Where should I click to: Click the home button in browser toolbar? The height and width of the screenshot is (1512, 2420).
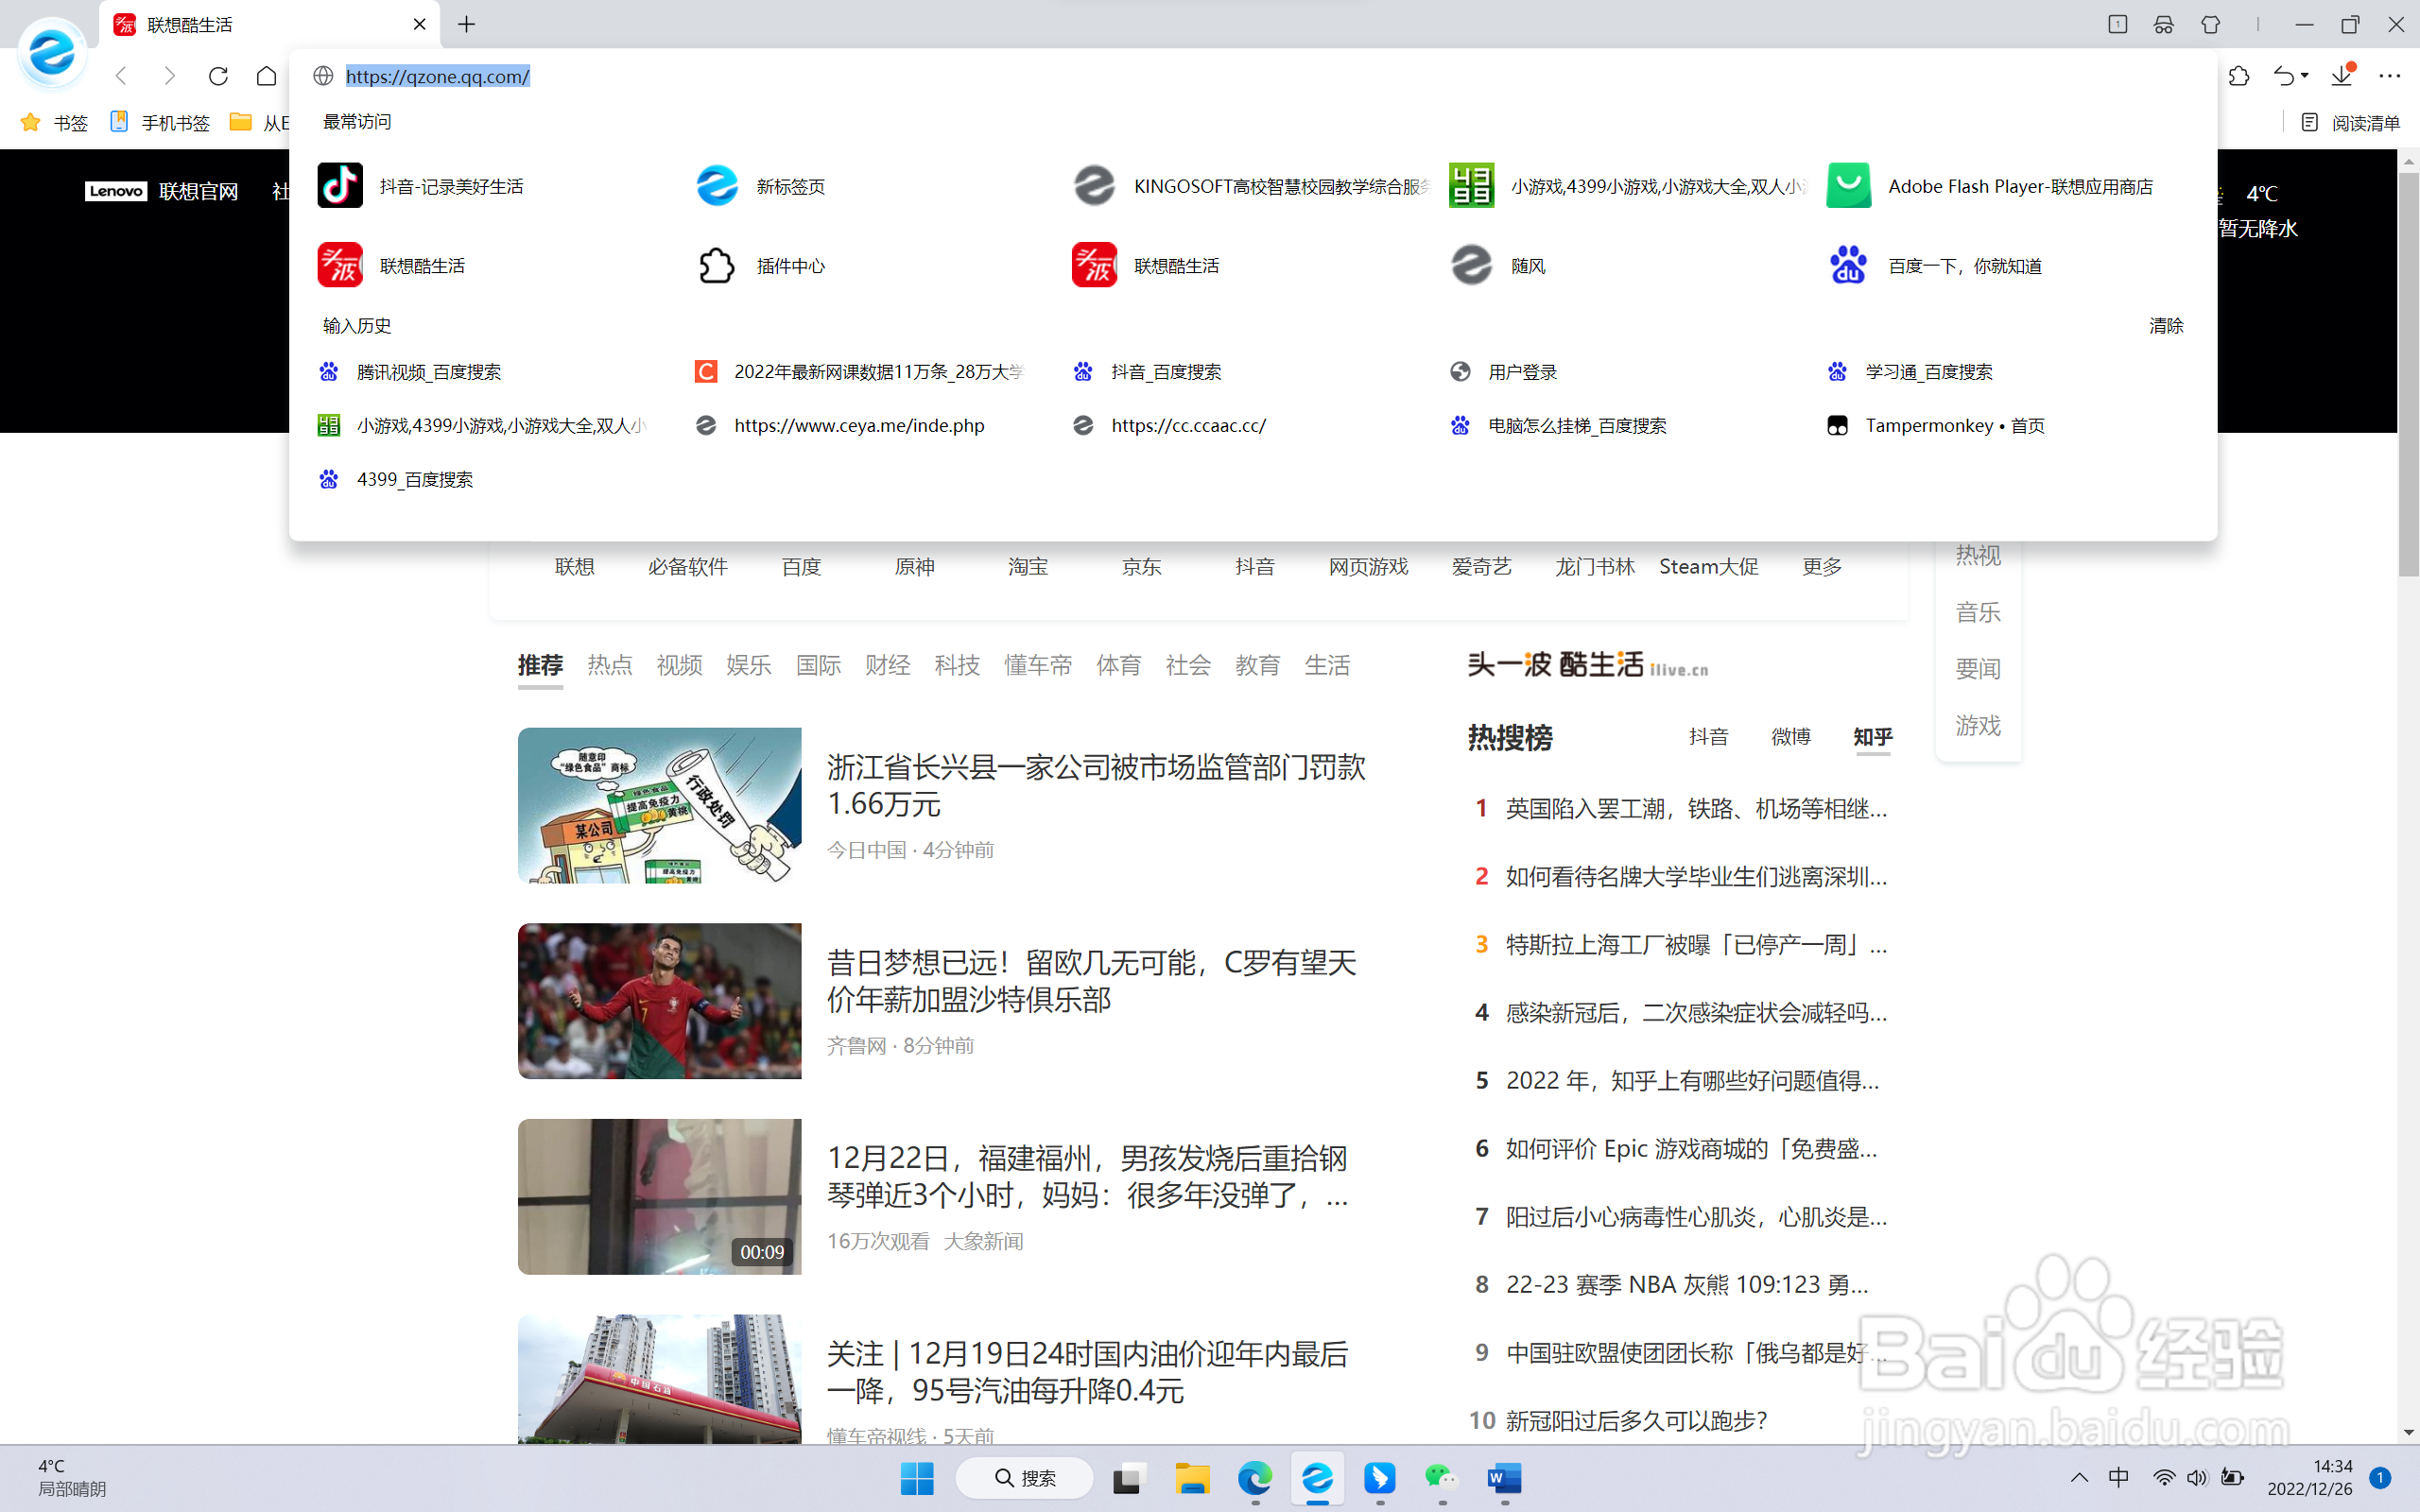pos(266,75)
